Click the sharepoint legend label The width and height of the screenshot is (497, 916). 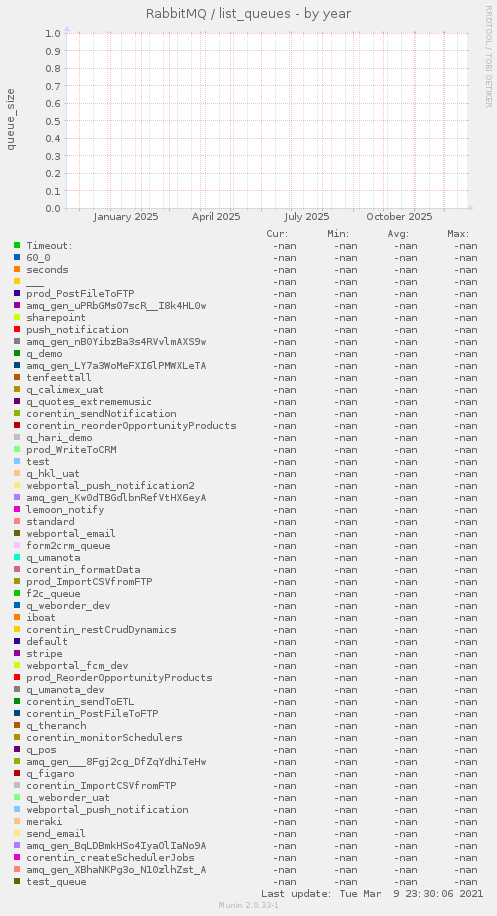point(56,318)
